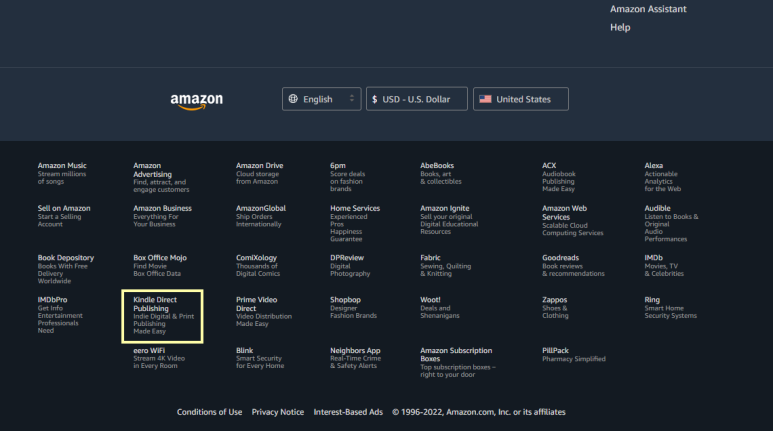Click Interest-Based Ads link
773x431 pixels.
348,412
